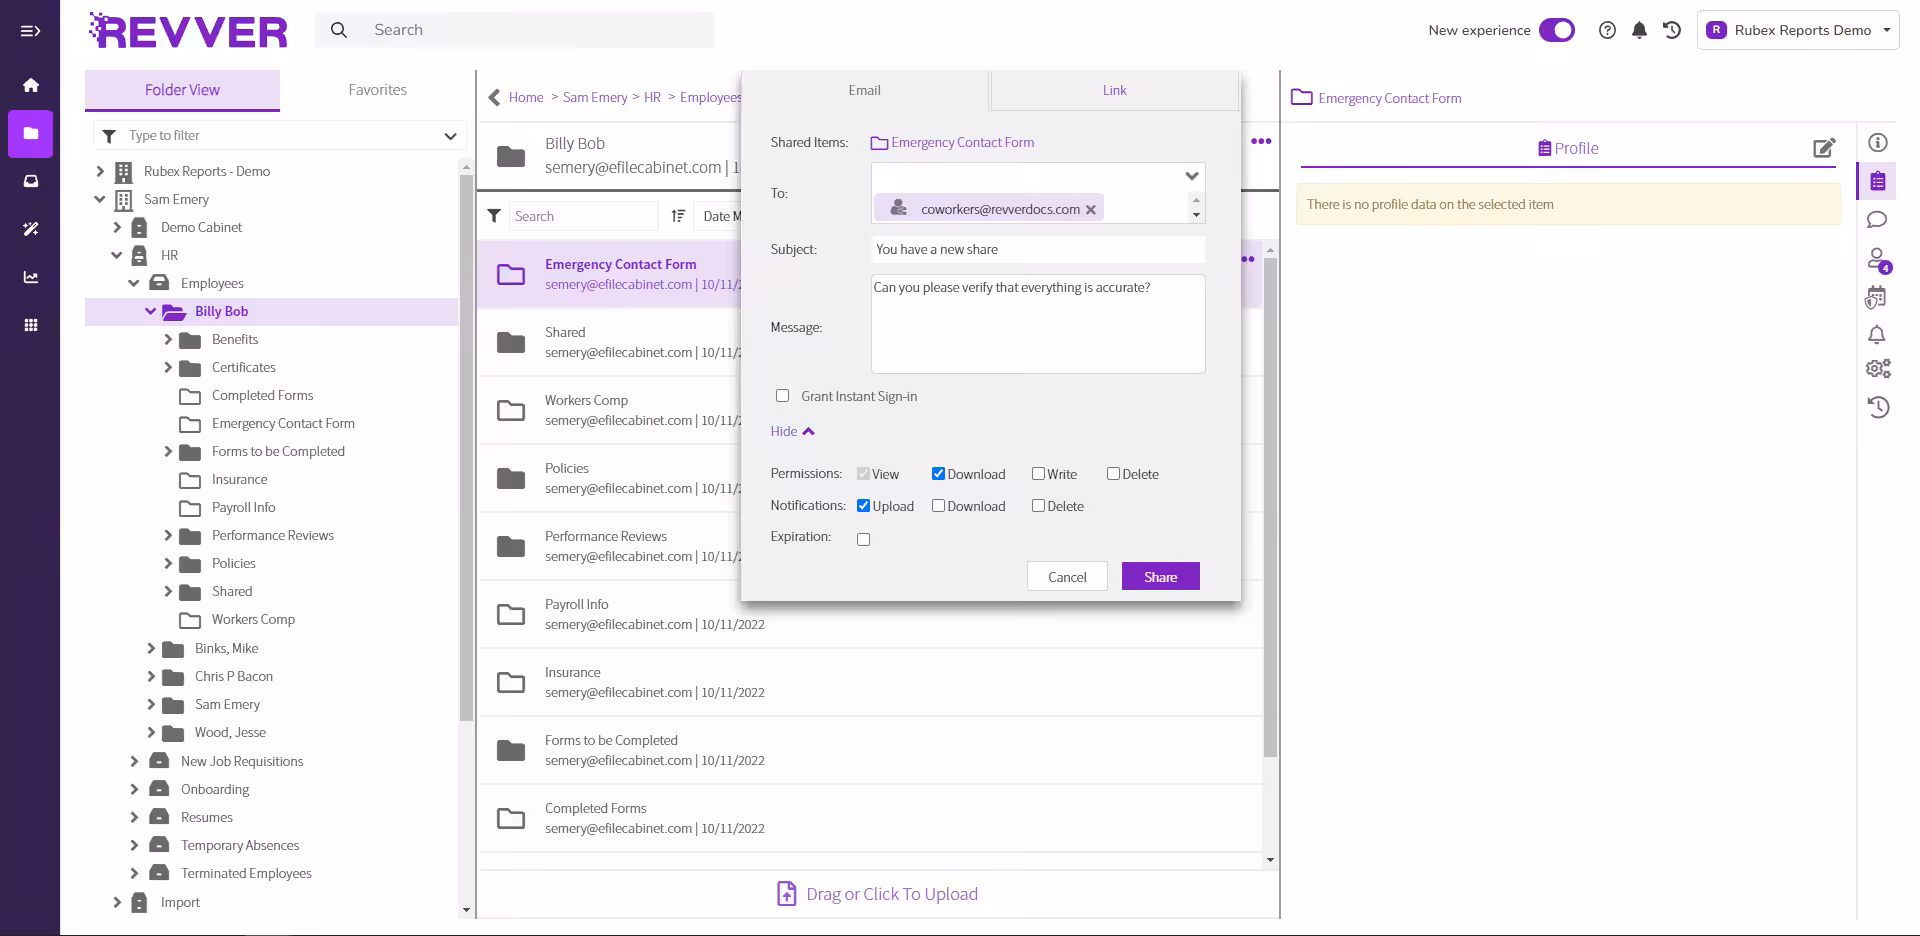Open the inbox tray icon in sidebar
The height and width of the screenshot is (936, 1920).
(31, 181)
